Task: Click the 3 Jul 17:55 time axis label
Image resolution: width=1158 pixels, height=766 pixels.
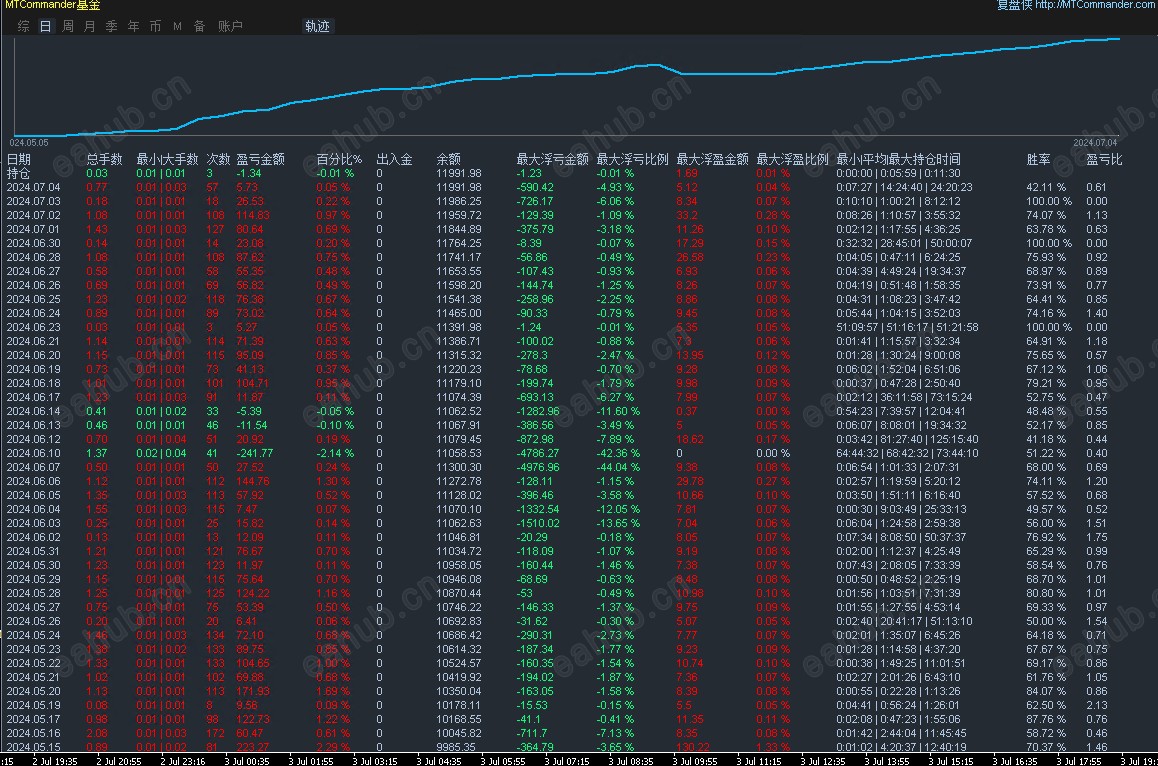Action: [1079, 761]
